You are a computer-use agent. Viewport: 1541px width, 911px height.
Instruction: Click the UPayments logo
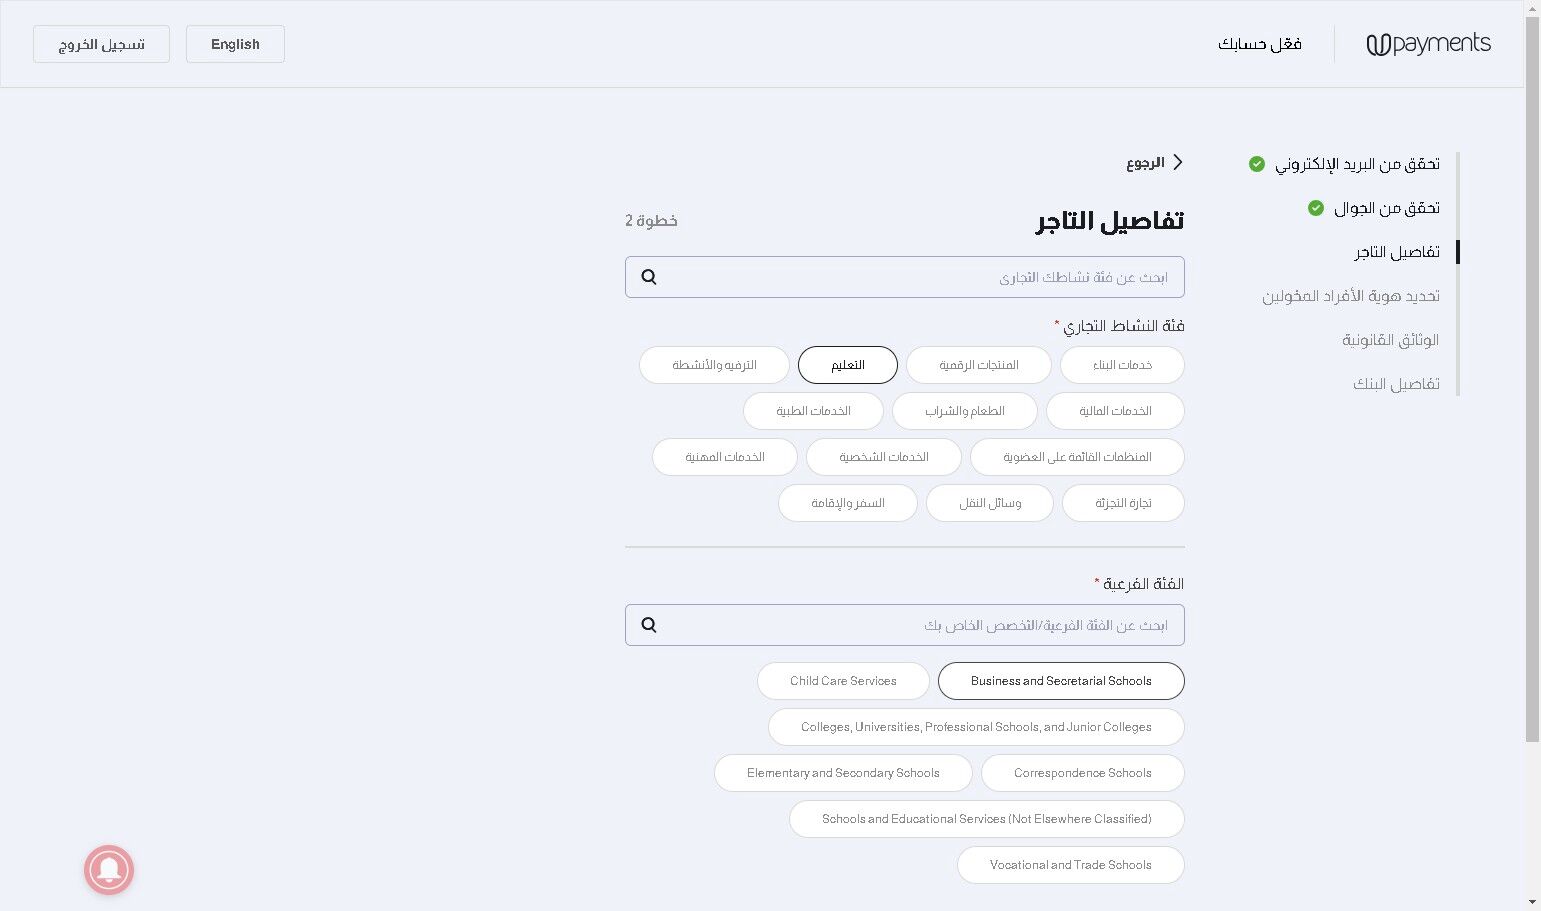pyautogui.click(x=1428, y=44)
